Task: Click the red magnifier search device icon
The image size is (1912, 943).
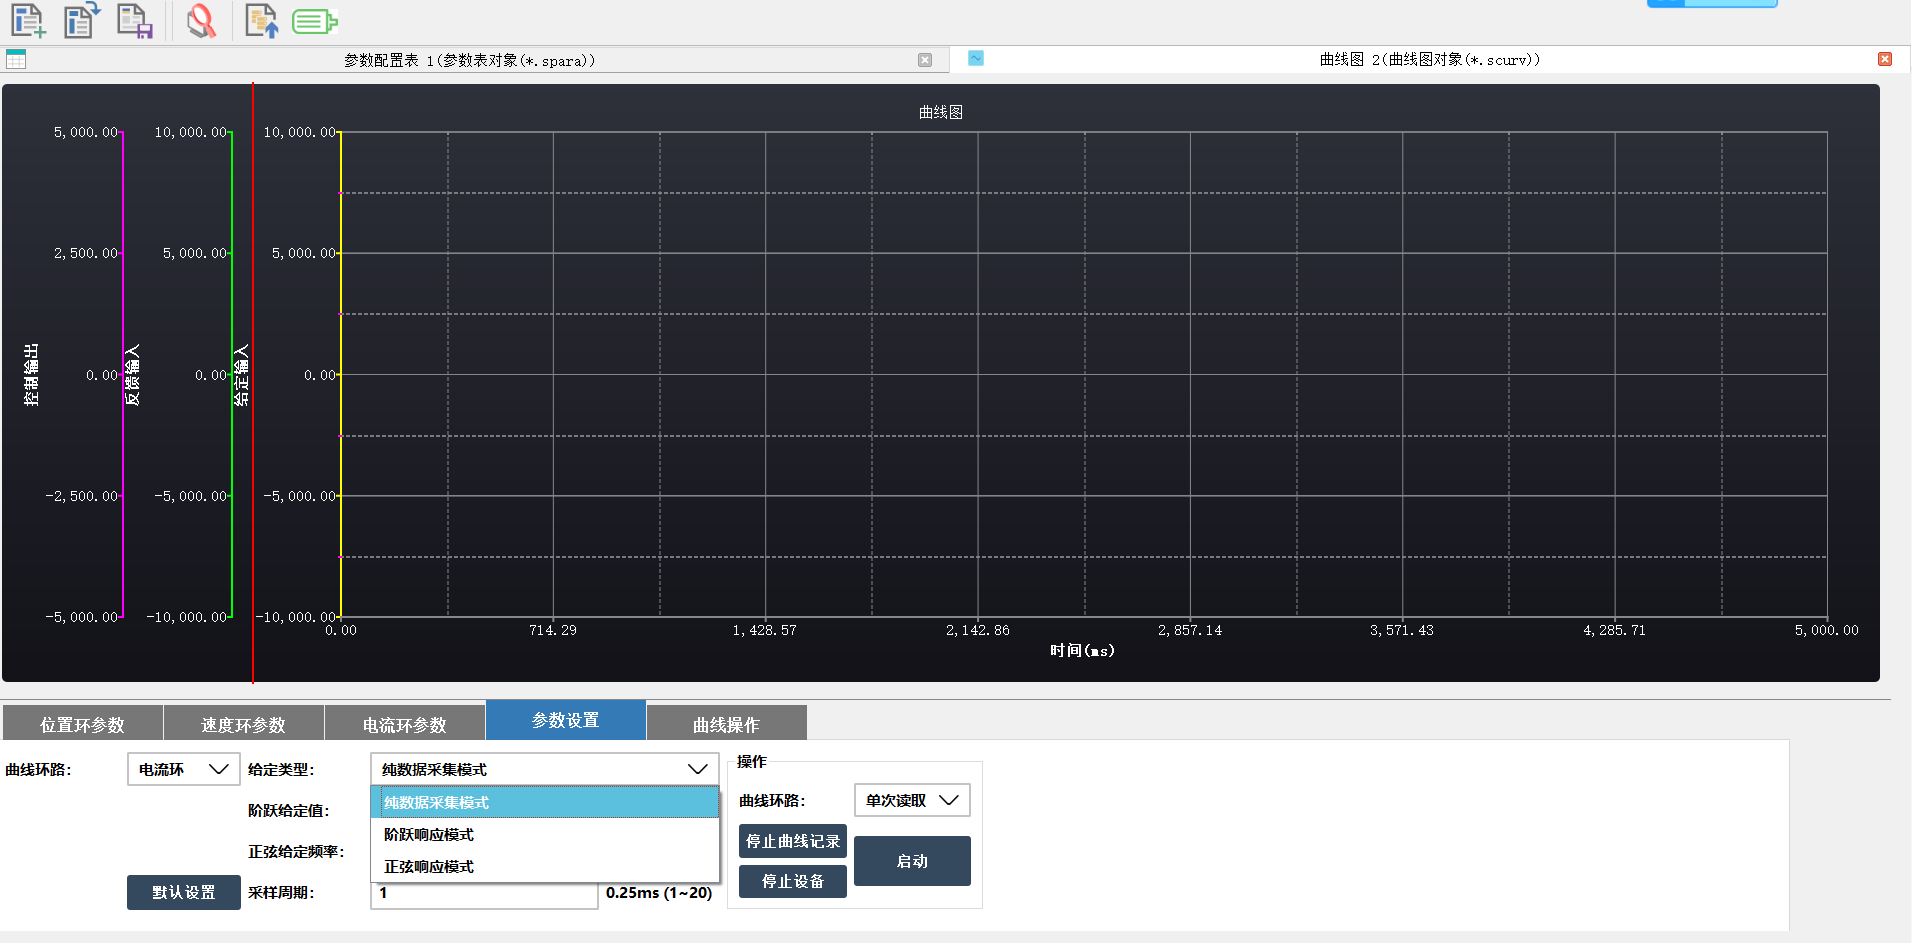Action: click(201, 21)
